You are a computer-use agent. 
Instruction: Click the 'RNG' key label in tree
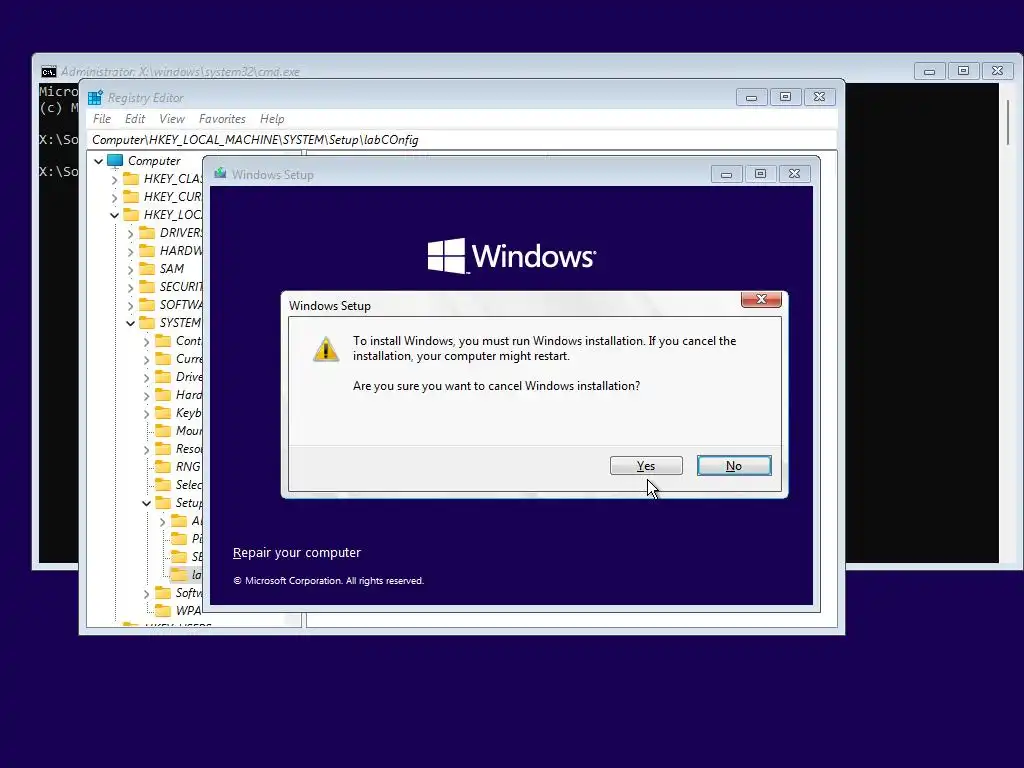(188, 466)
